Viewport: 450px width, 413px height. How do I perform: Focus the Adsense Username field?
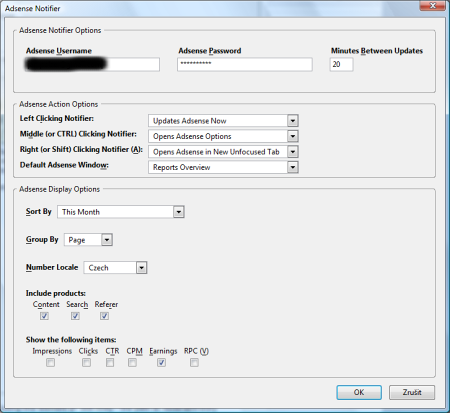point(92,64)
